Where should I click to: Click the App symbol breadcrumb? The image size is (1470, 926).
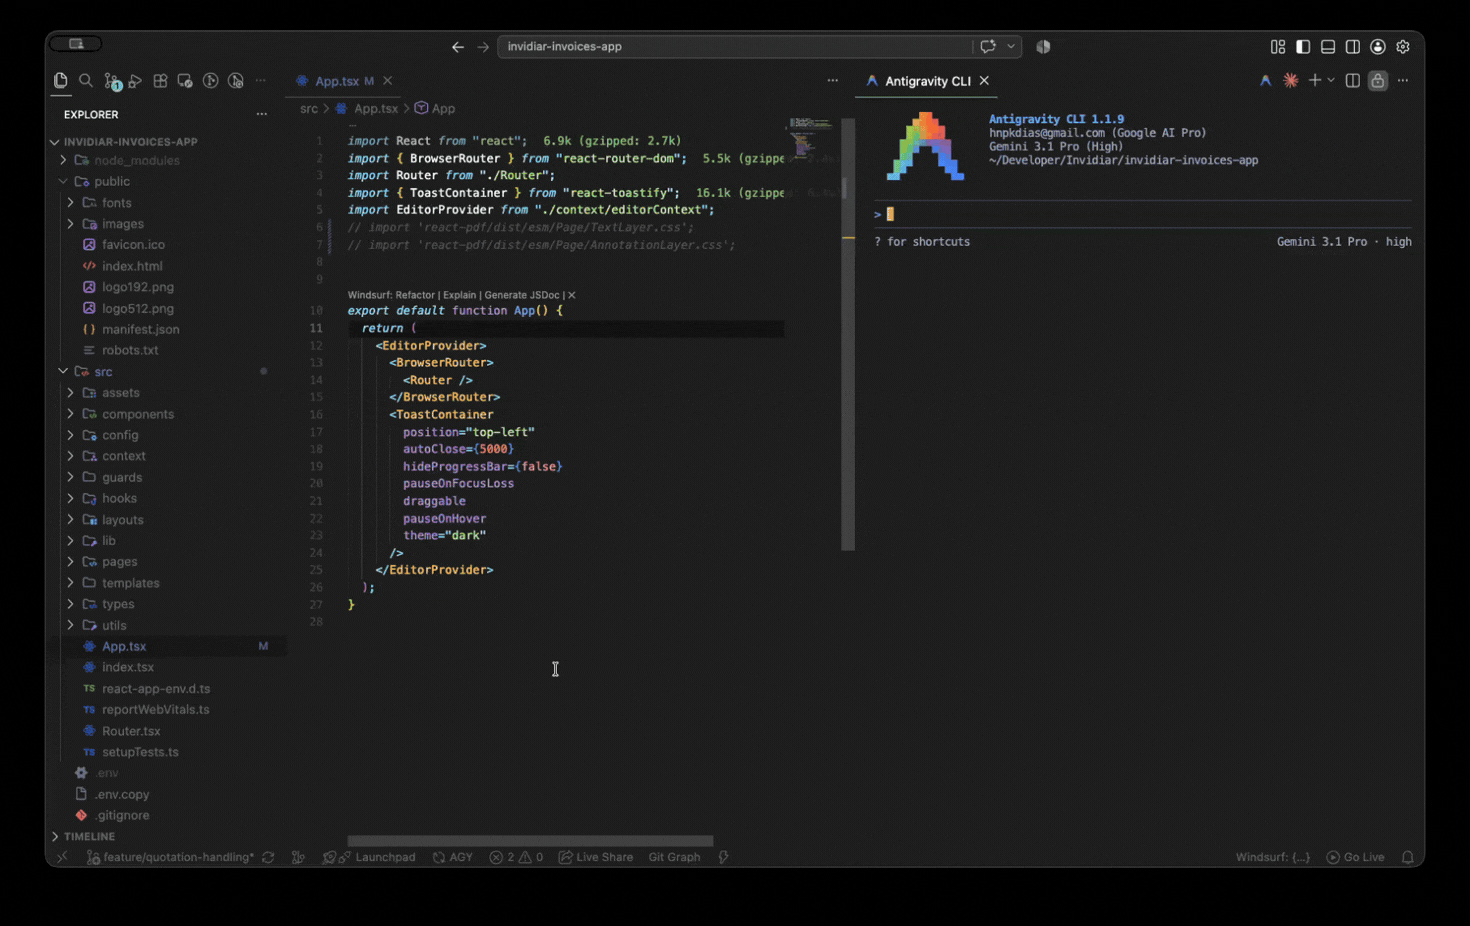pyautogui.click(x=436, y=109)
